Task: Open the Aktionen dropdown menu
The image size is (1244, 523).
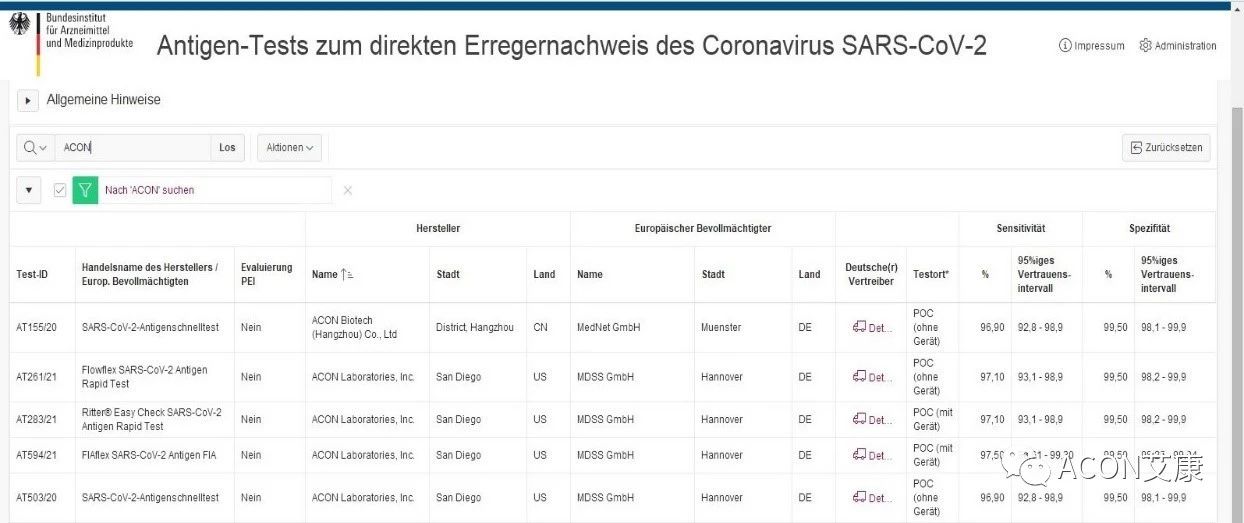Action: tap(289, 148)
